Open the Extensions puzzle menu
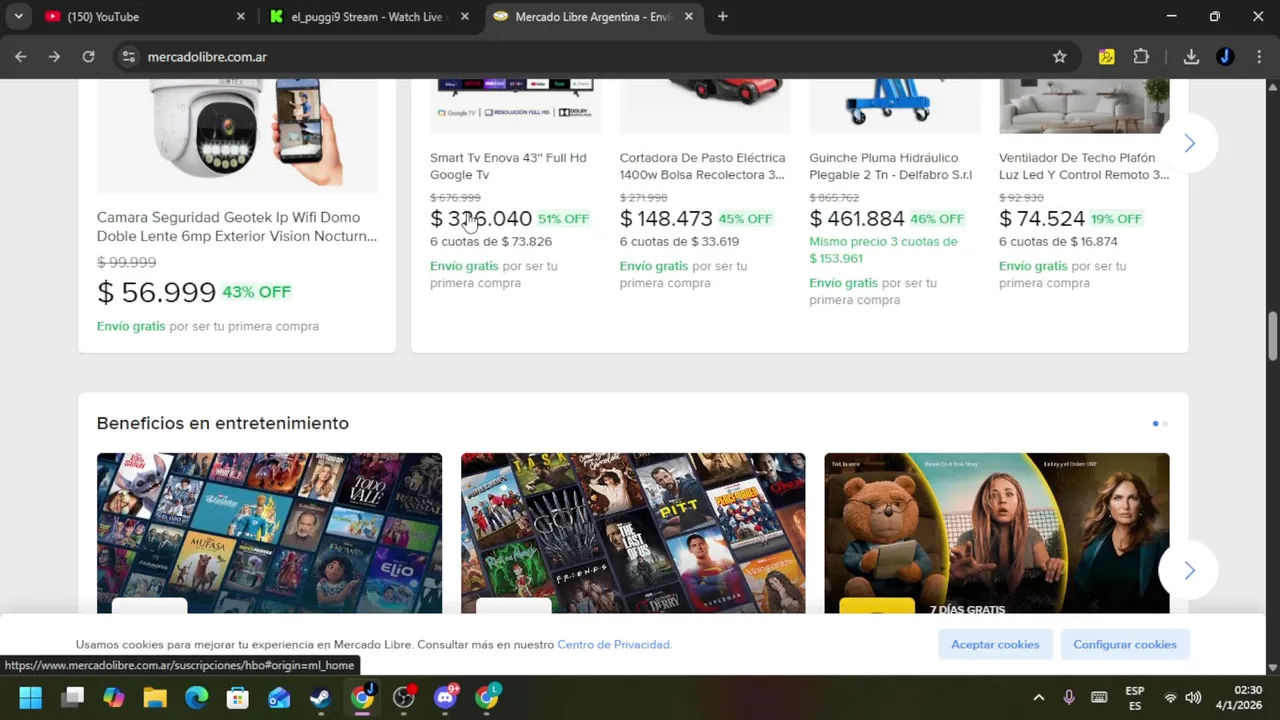 [x=1141, y=57]
